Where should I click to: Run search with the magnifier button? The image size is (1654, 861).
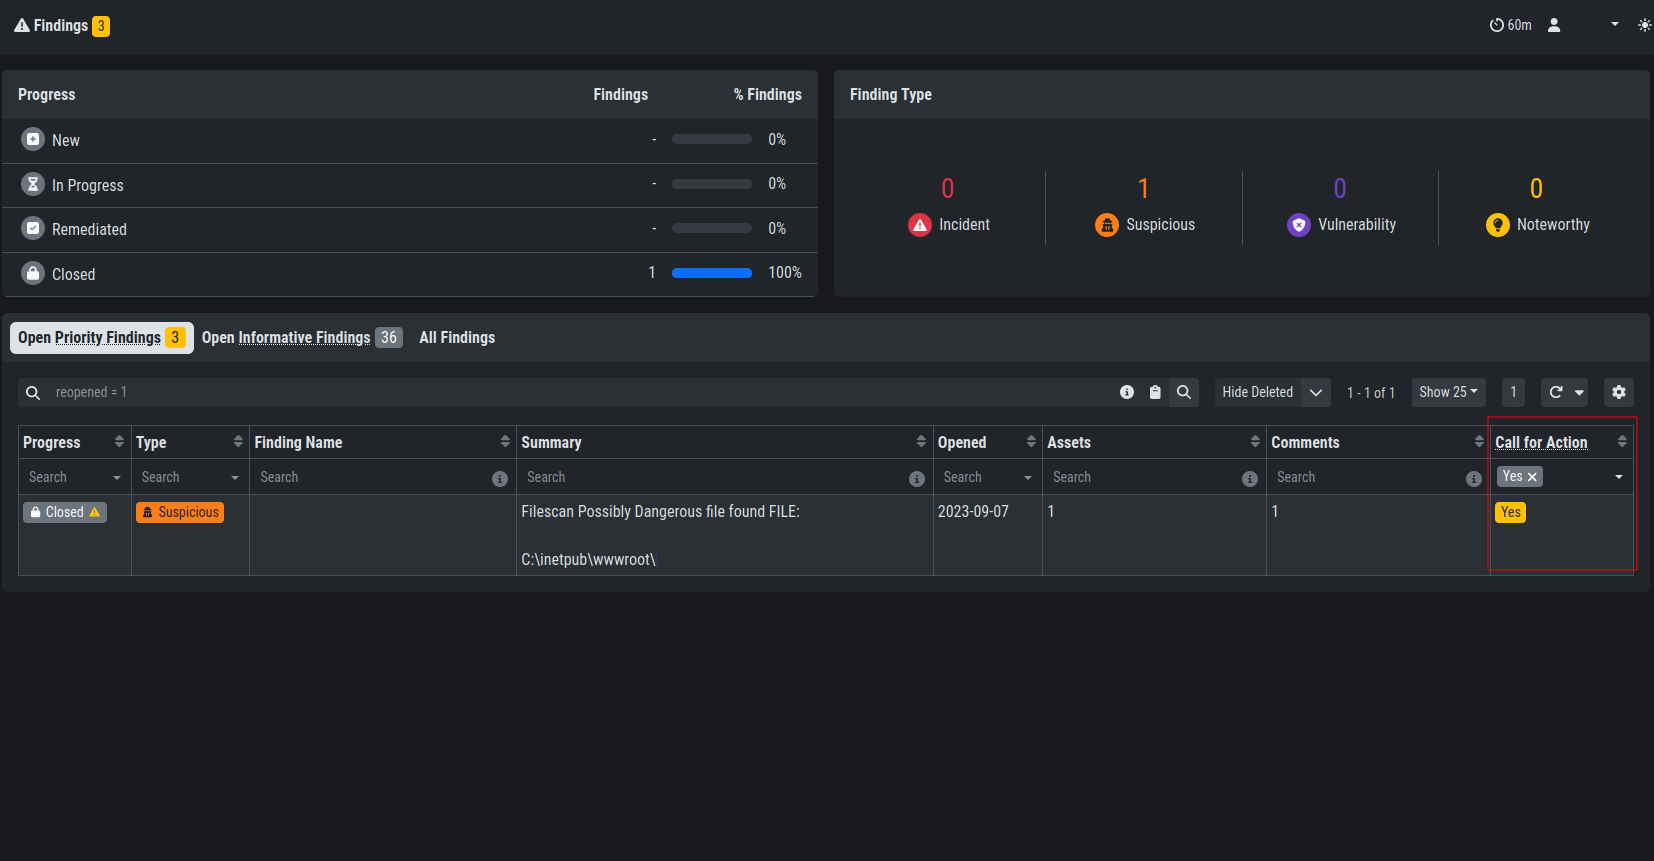(x=1184, y=392)
